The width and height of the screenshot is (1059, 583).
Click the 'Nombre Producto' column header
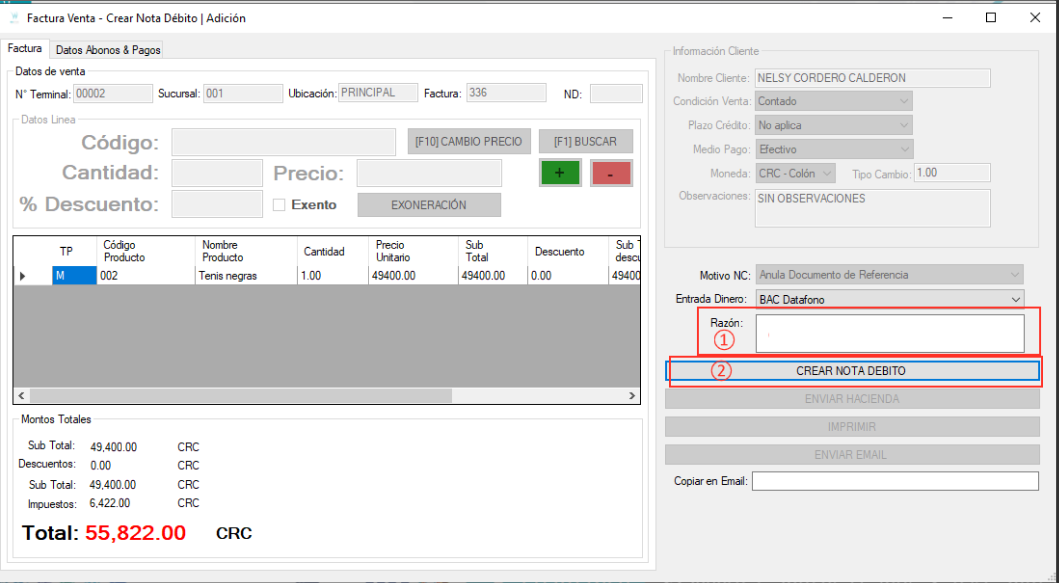click(x=246, y=251)
